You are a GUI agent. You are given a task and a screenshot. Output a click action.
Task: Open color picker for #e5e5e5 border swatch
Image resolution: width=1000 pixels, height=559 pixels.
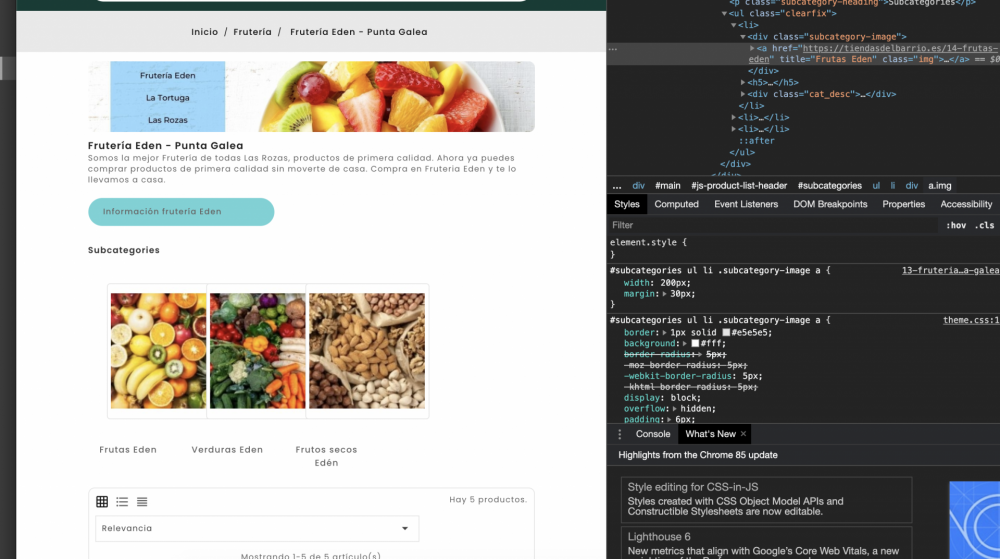tap(726, 333)
